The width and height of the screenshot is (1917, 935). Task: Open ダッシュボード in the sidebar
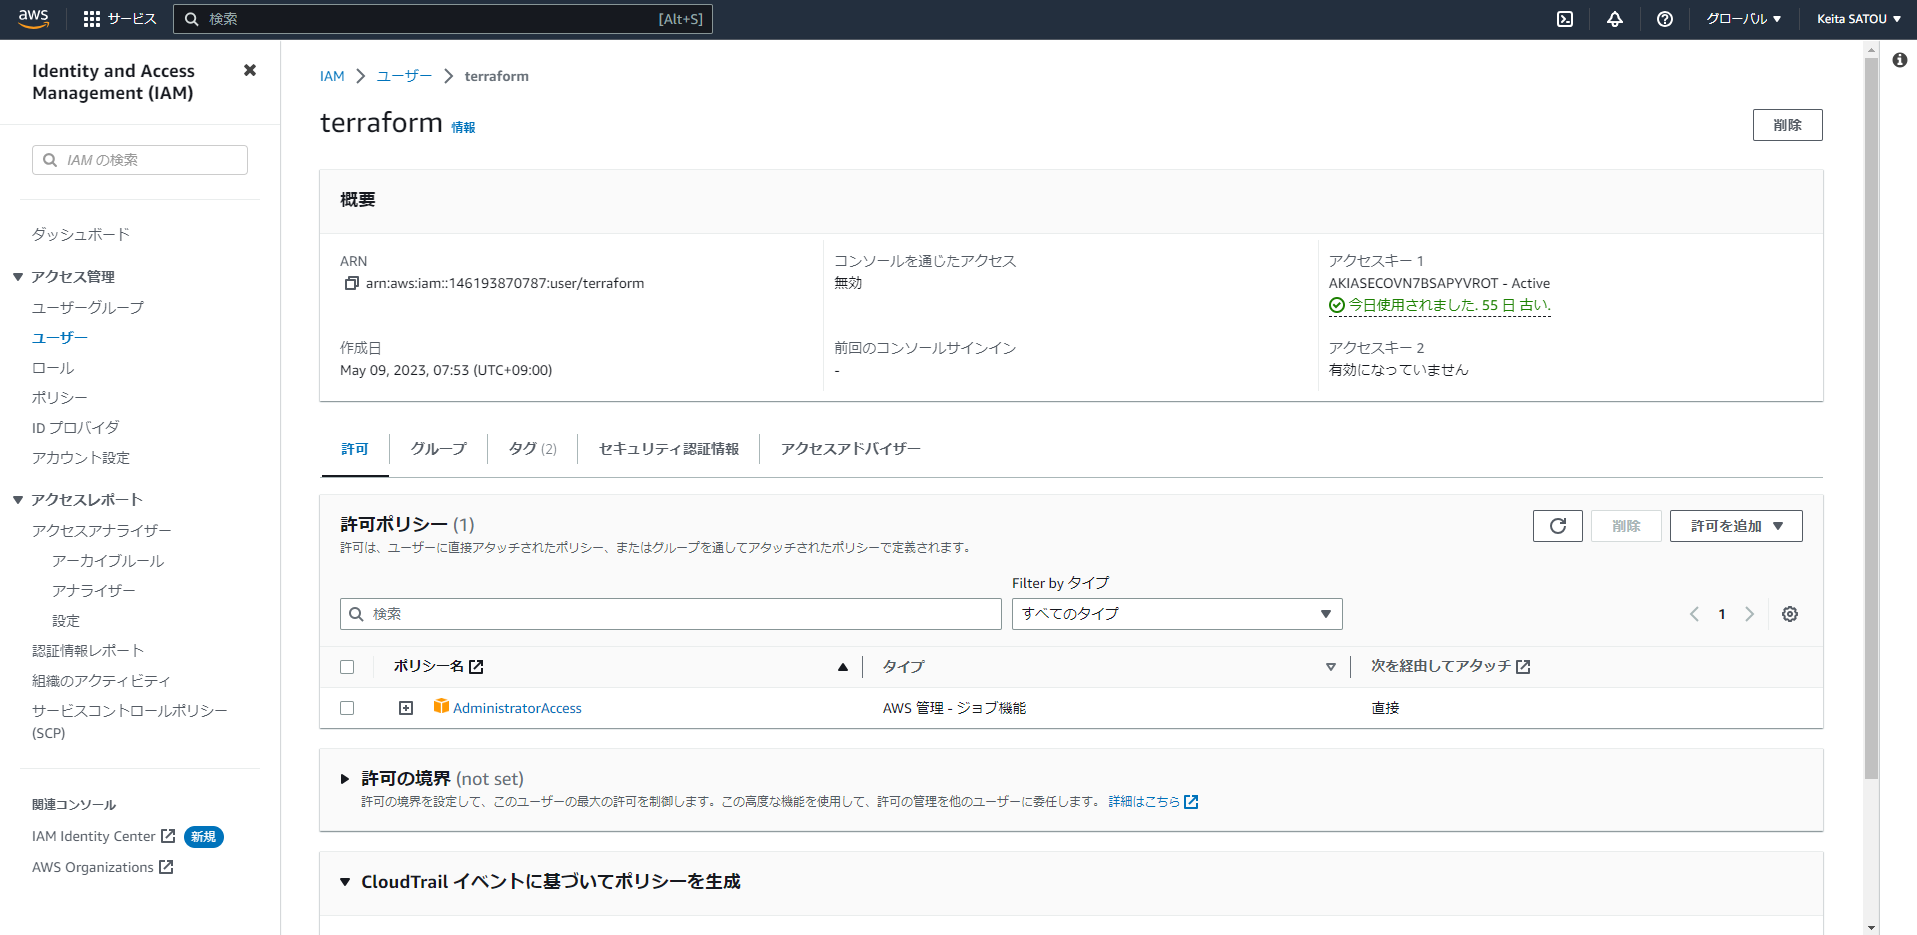click(81, 234)
